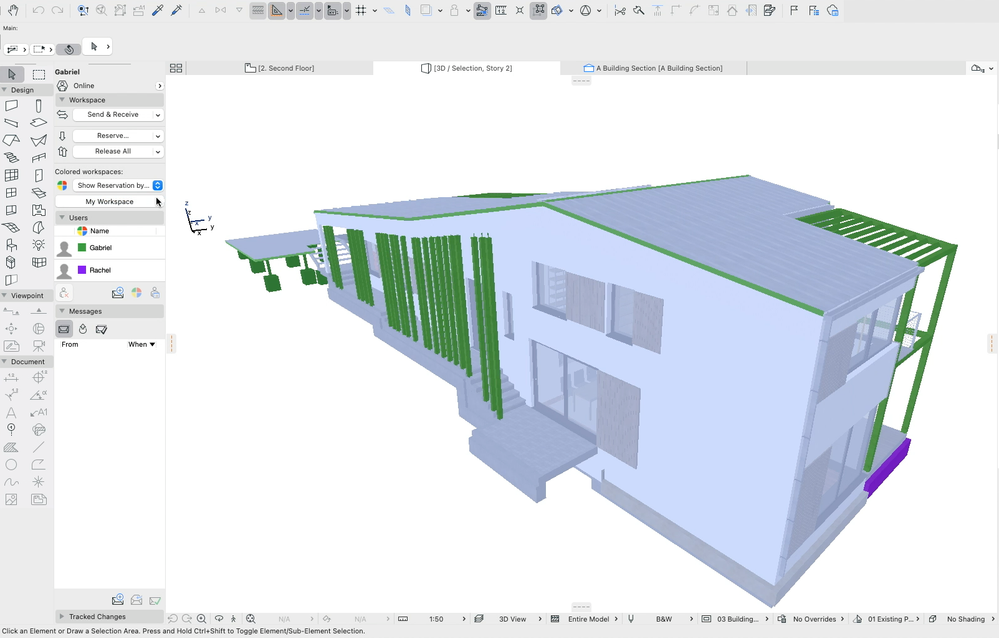
Task: Click the colored workspaces pie icon
Action: coord(62,185)
